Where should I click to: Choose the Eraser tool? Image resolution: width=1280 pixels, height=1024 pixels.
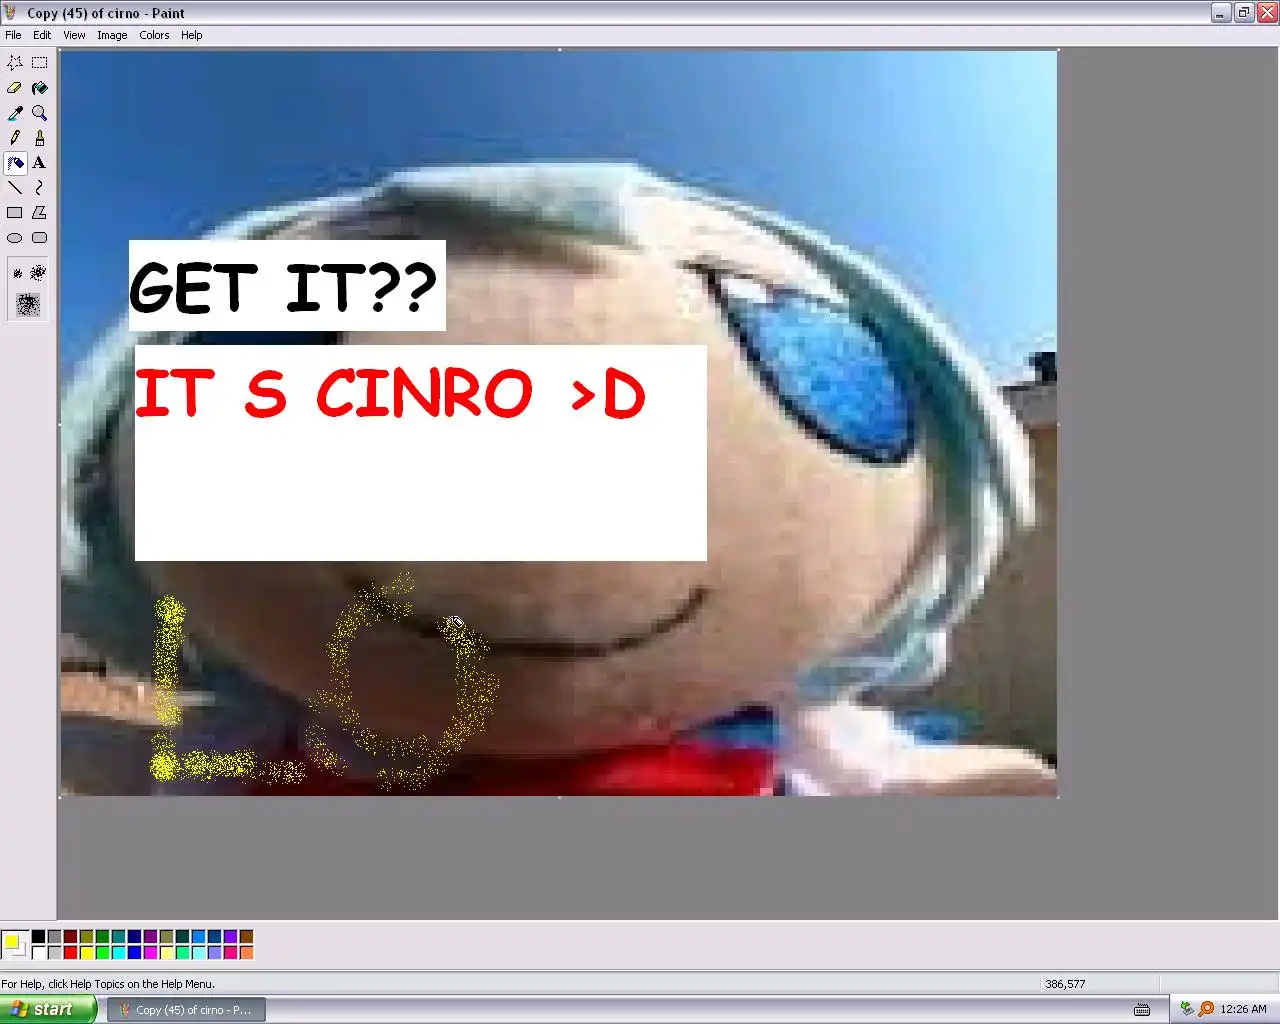15,88
